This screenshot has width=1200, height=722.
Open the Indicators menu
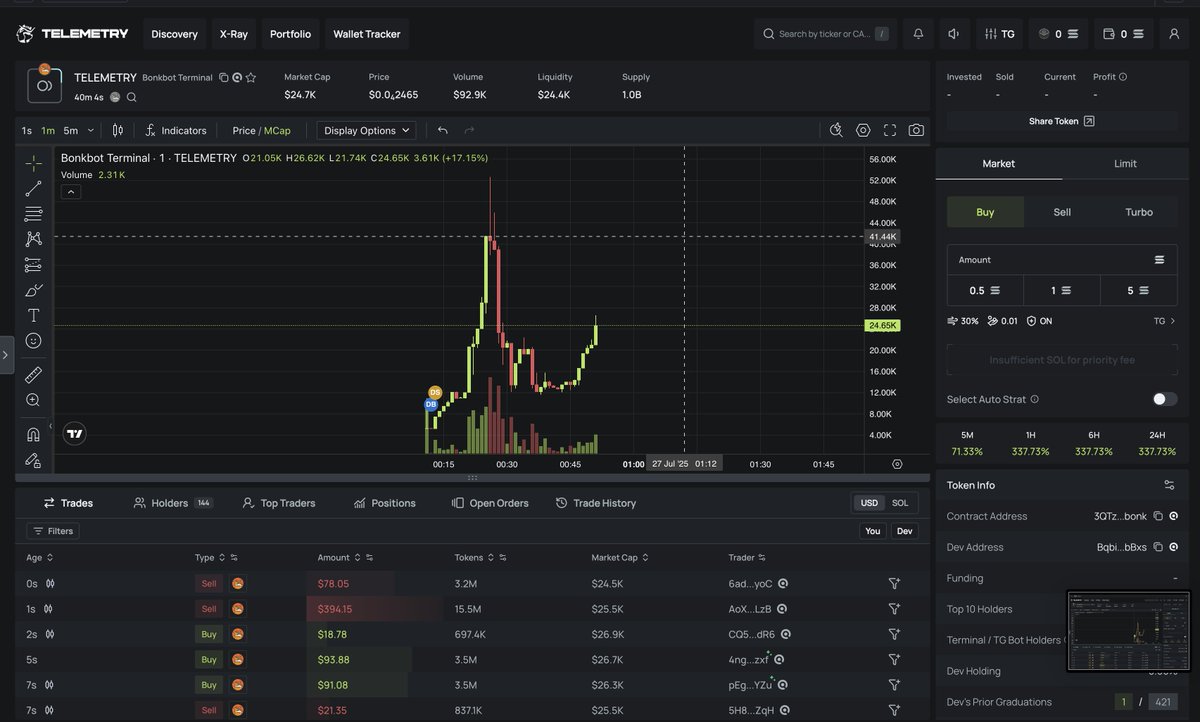pyautogui.click(x=175, y=130)
